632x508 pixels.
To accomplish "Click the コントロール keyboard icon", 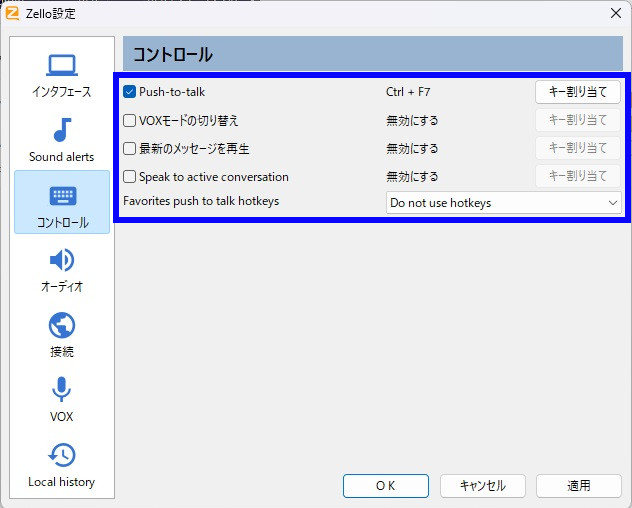I will [x=62, y=196].
